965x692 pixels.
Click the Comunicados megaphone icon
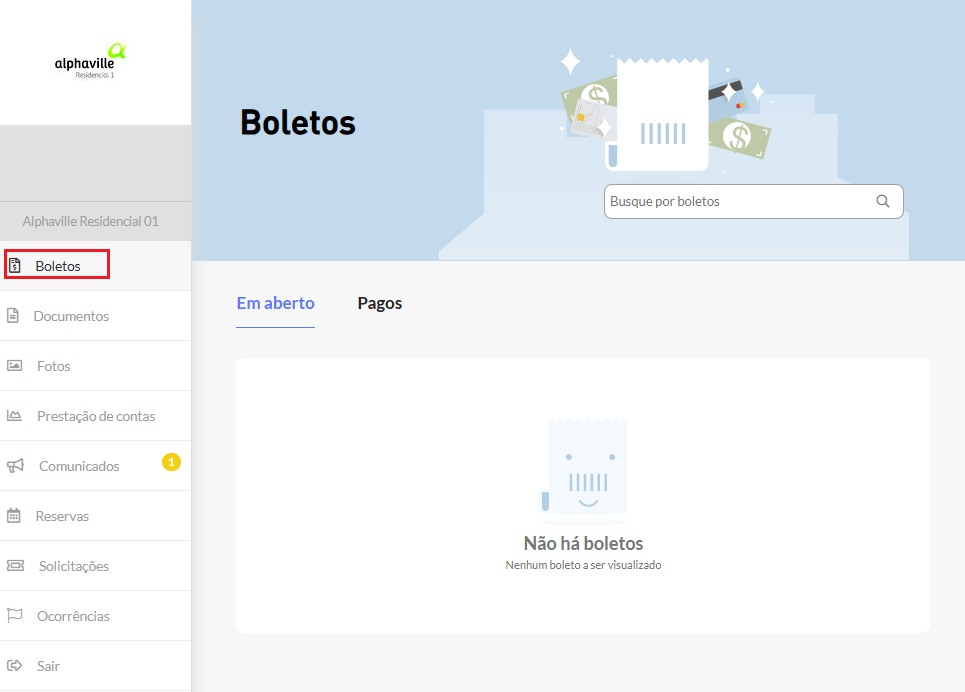(15, 466)
